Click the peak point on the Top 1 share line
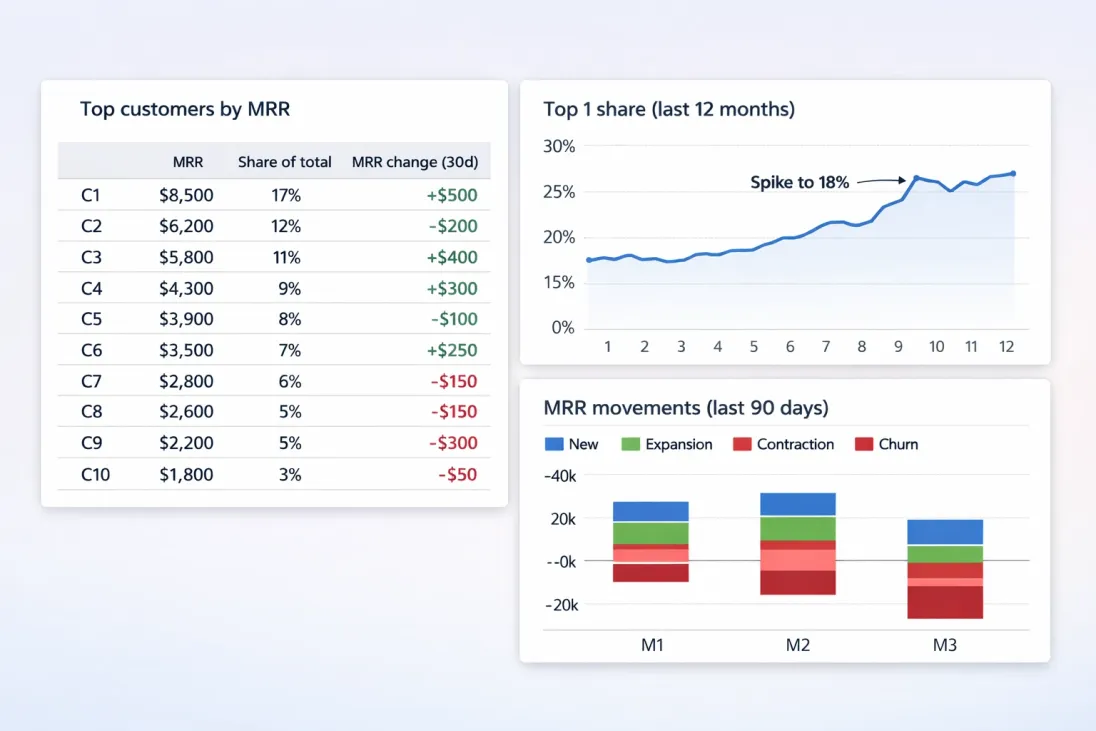 915,177
